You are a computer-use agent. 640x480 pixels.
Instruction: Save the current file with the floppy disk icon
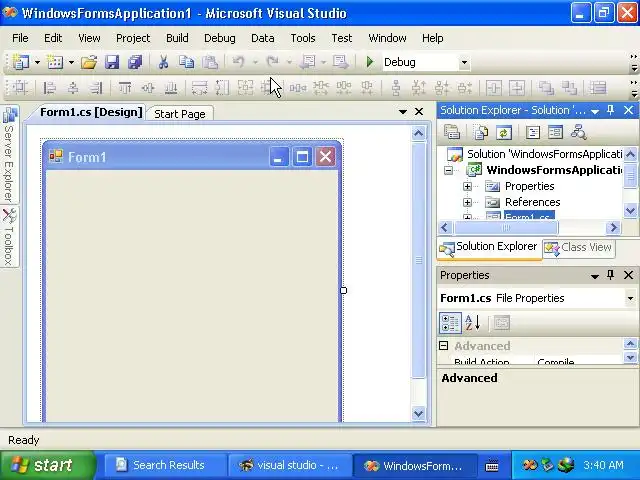[x=112, y=62]
